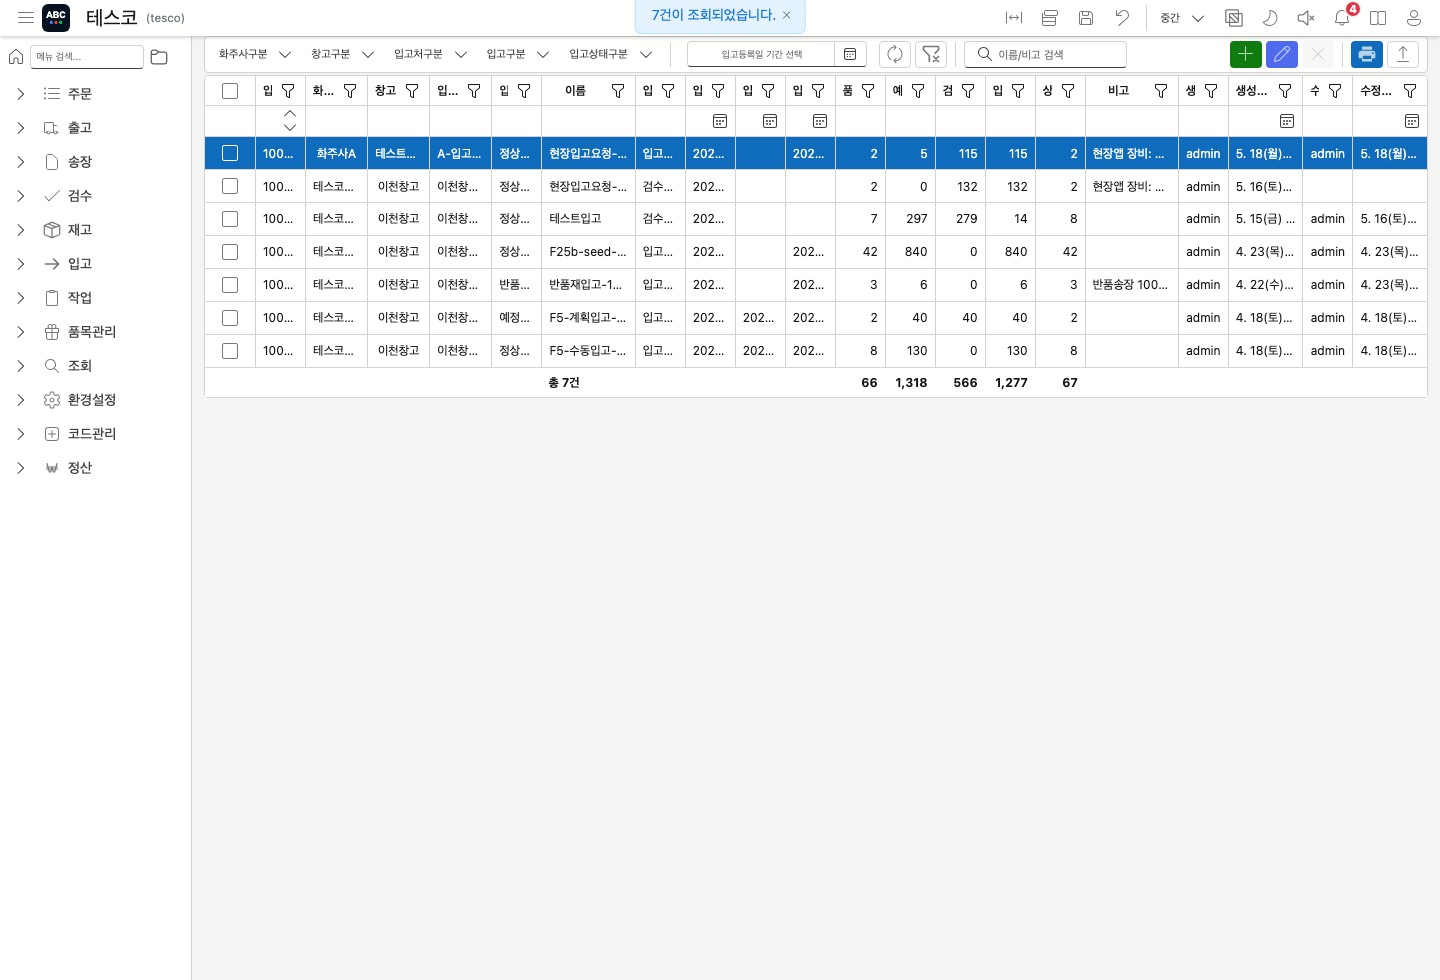Toggle the muted speaker icon
The height and width of the screenshot is (980, 1440).
coord(1306,18)
